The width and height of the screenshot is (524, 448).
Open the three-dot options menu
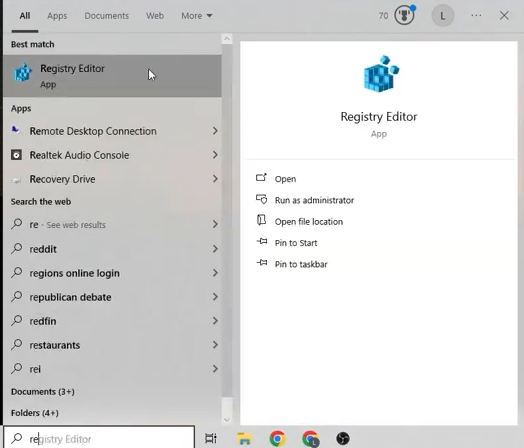pos(476,15)
